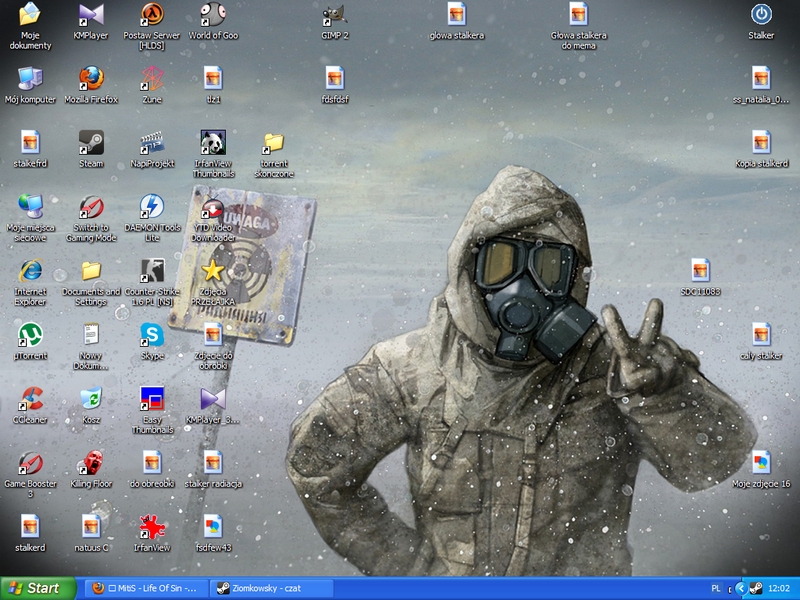This screenshot has width=800, height=600.
Task: Select the stalkerd image file in the bottom row
Action: 30,527
